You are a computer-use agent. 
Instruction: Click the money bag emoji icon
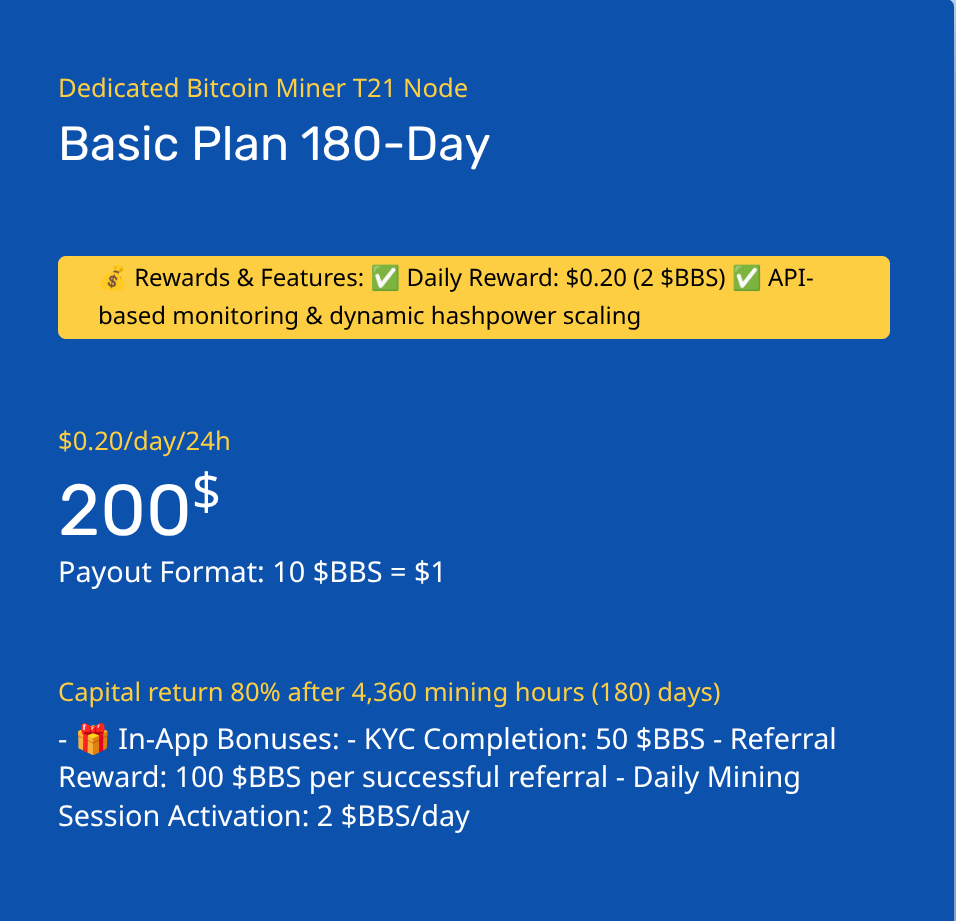pos(113,279)
